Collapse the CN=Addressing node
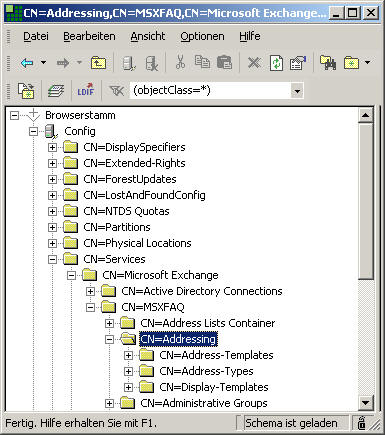 click(x=109, y=339)
